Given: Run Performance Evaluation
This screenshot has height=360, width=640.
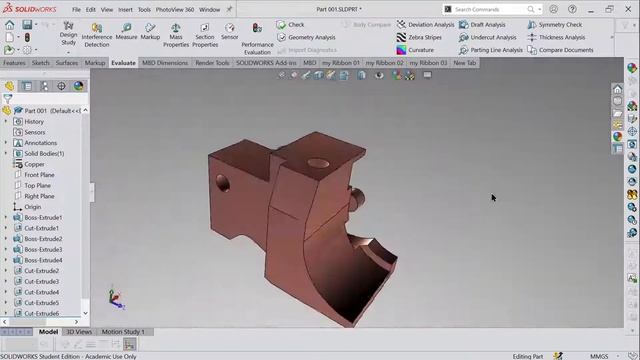Looking at the screenshot, I should tap(257, 39).
